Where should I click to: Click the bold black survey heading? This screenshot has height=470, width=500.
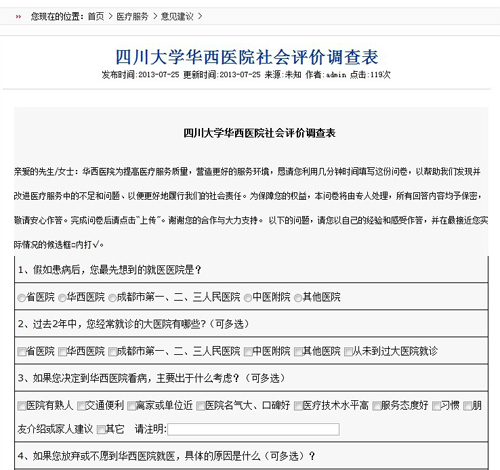(x=259, y=133)
